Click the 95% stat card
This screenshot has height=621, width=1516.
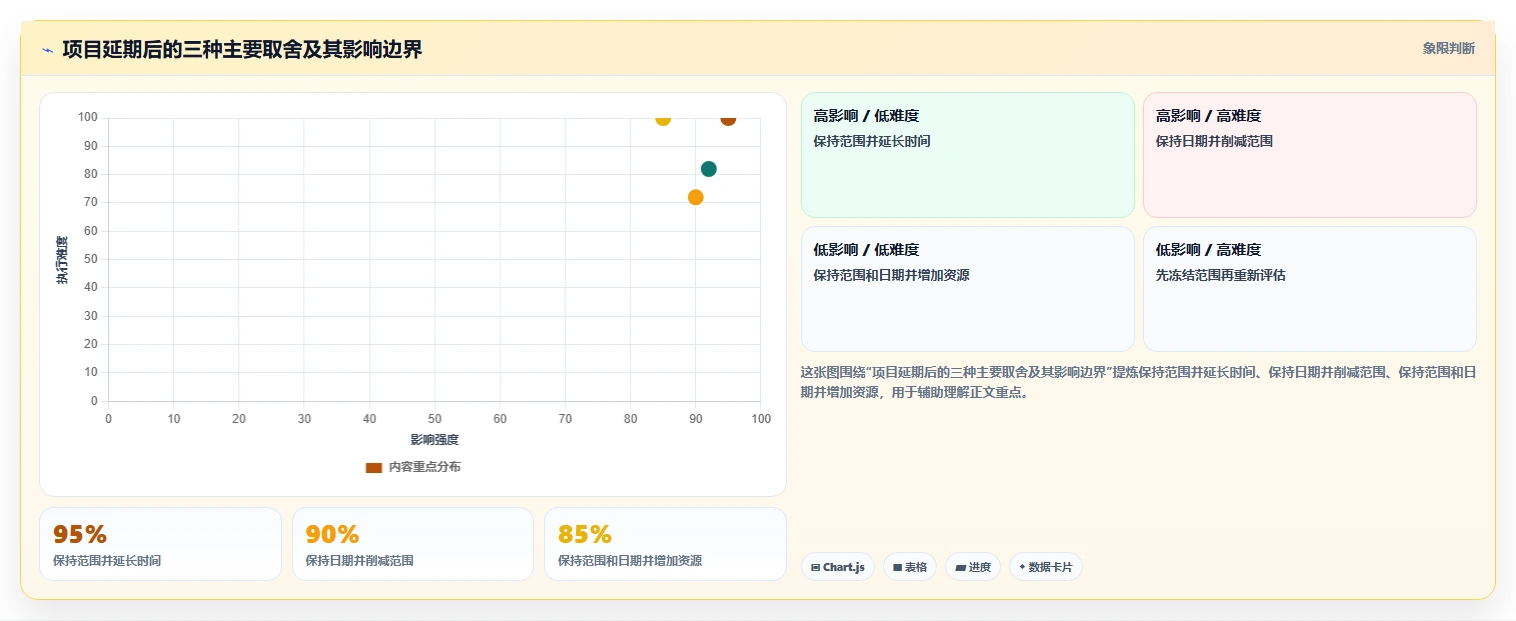[x=161, y=544]
